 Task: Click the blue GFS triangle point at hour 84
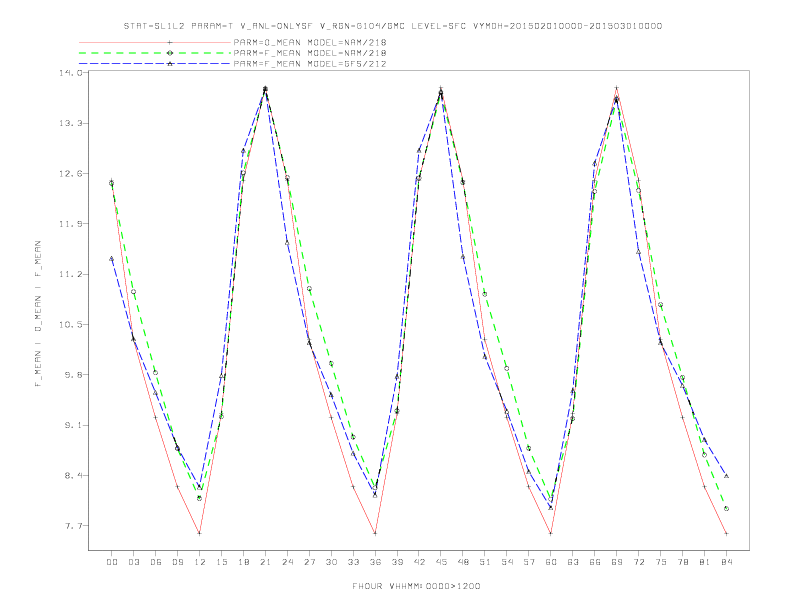(x=726, y=476)
